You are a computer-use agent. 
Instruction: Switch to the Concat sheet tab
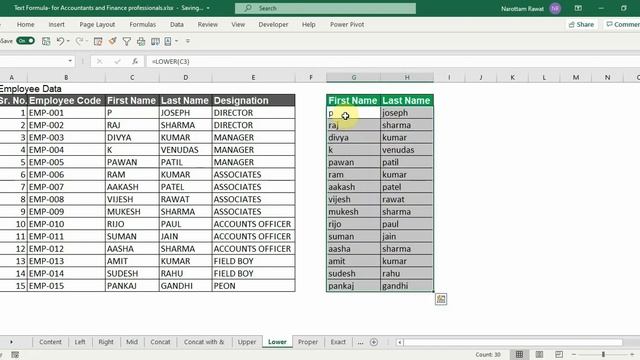[x=160, y=342]
